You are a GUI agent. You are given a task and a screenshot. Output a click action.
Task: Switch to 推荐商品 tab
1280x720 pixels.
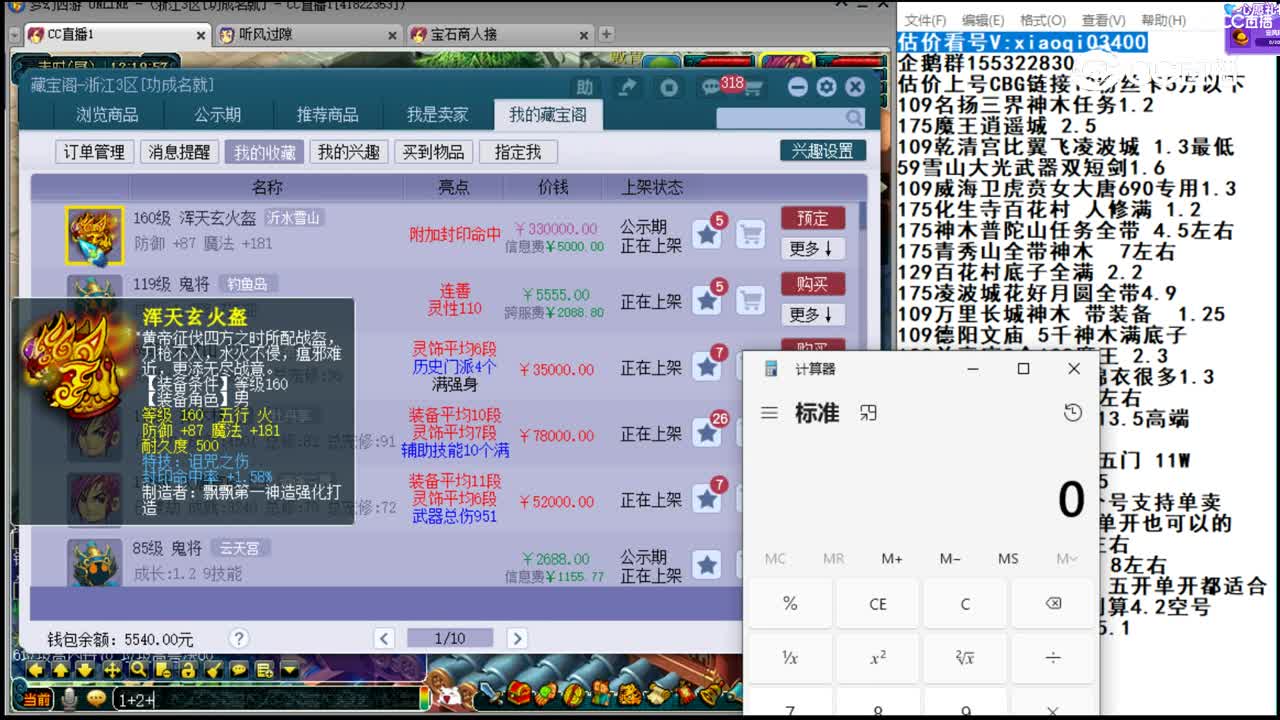tap(327, 114)
